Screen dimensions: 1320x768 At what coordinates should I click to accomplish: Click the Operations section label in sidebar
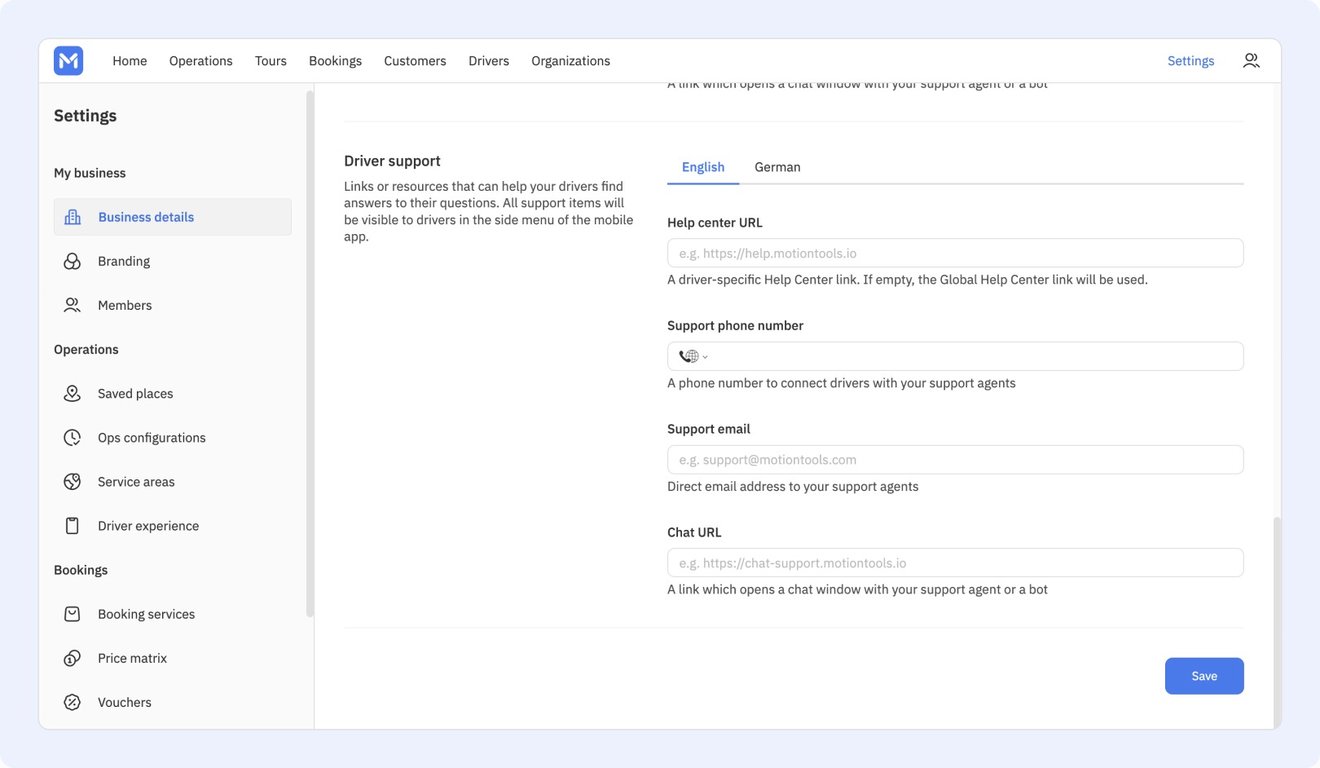86,350
